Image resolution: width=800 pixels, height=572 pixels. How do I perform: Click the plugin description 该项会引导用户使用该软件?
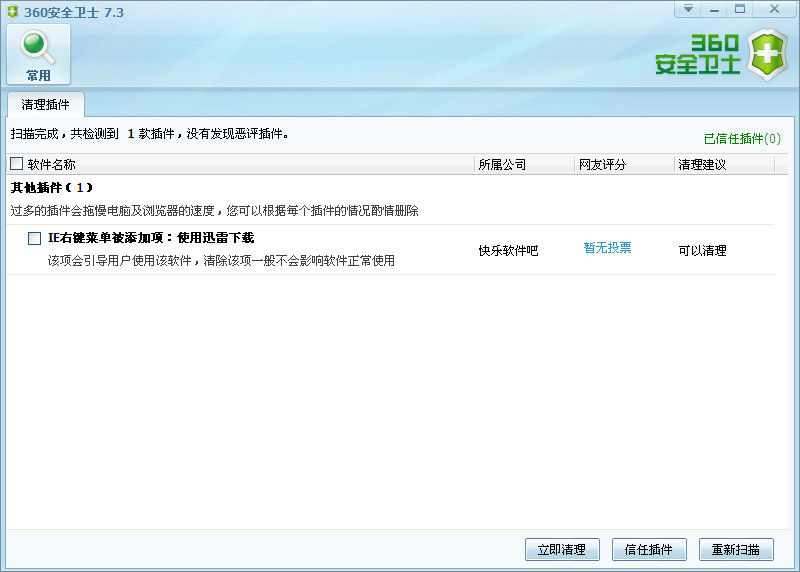tap(221, 261)
